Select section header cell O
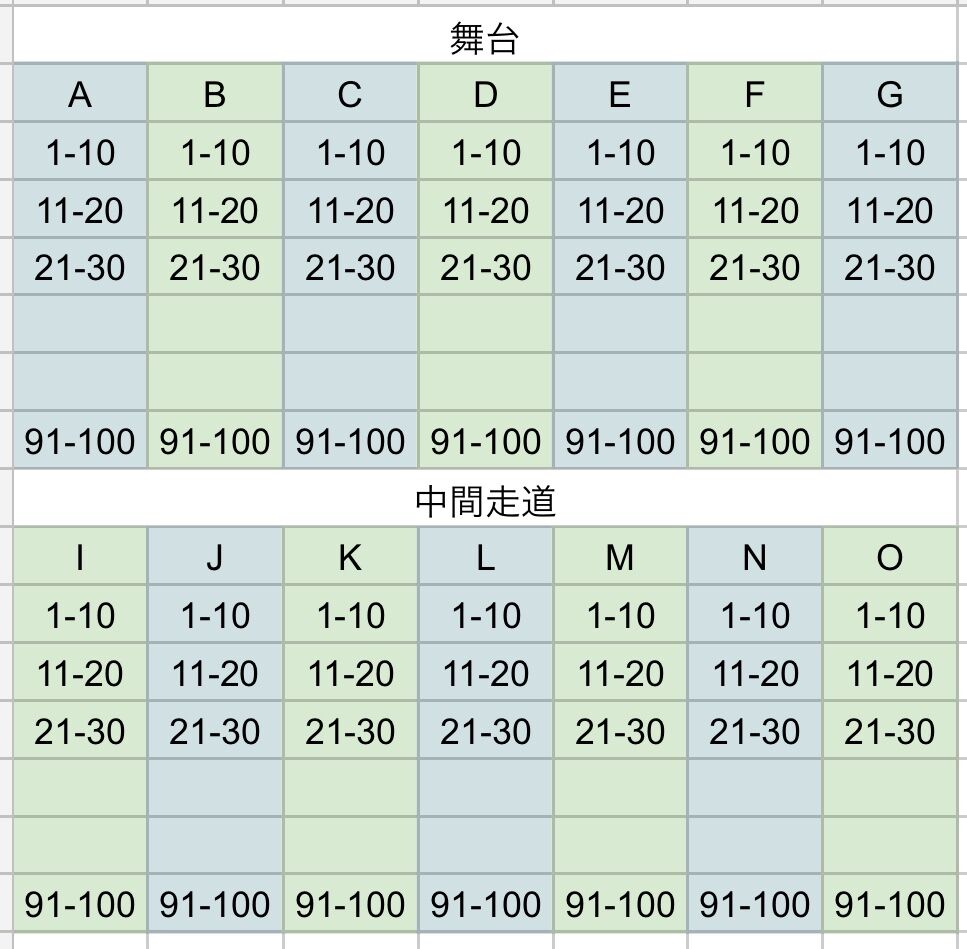 click(890, 556)
